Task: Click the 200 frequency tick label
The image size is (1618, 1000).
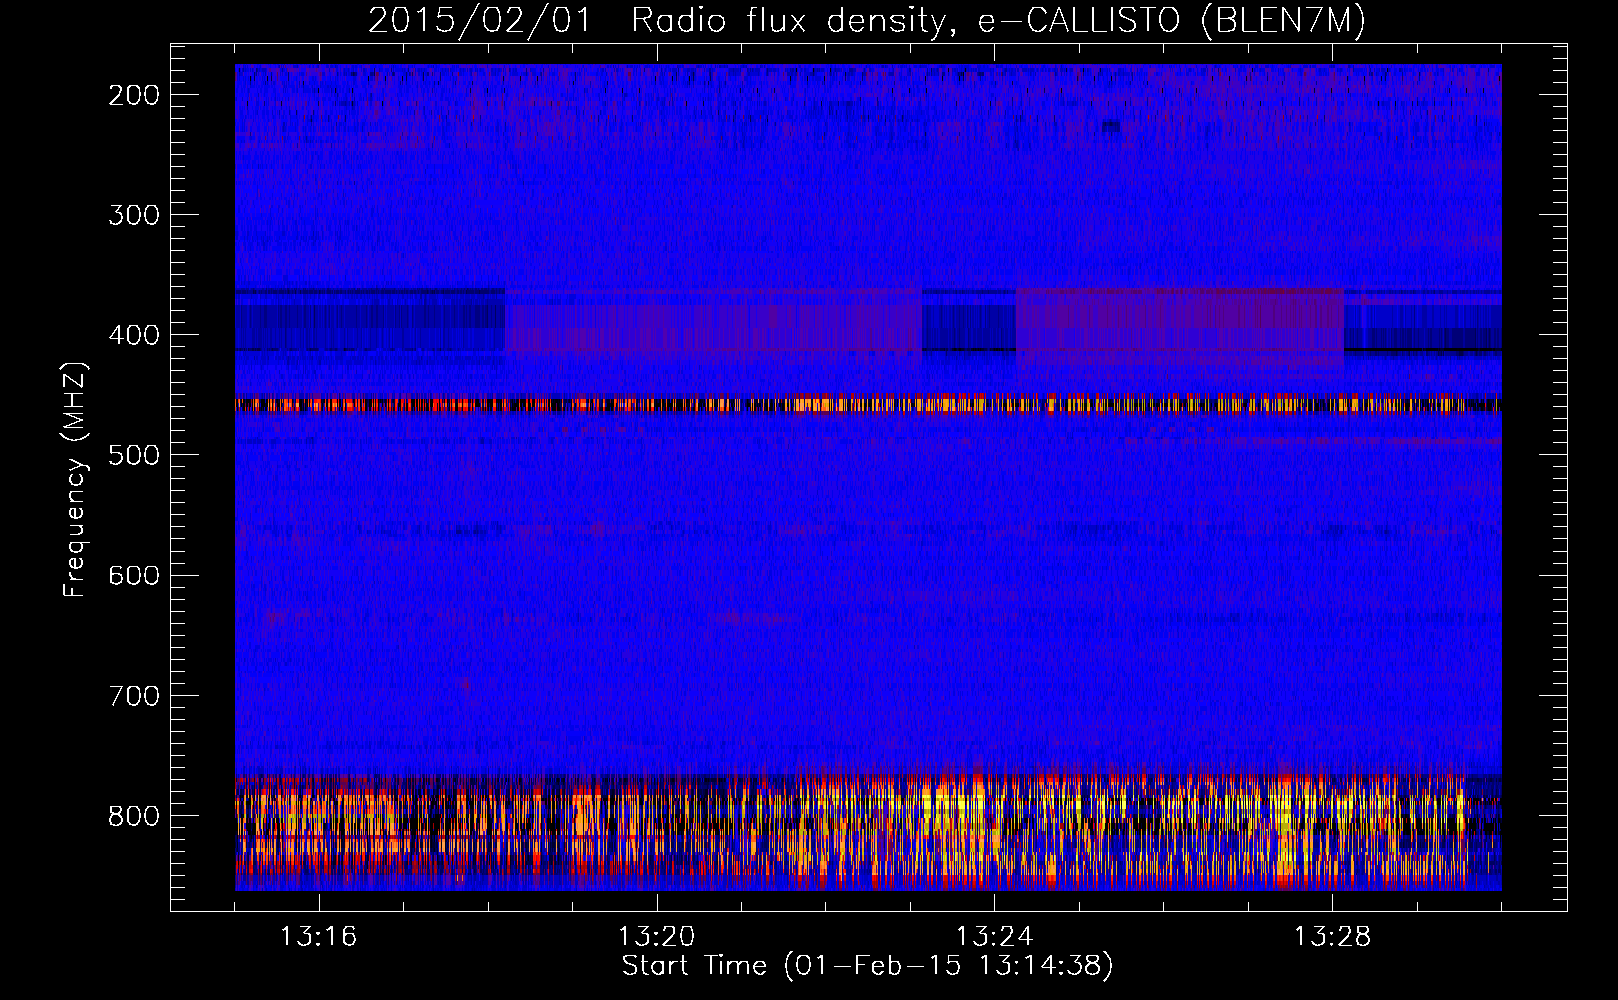Action: (134, 95)
